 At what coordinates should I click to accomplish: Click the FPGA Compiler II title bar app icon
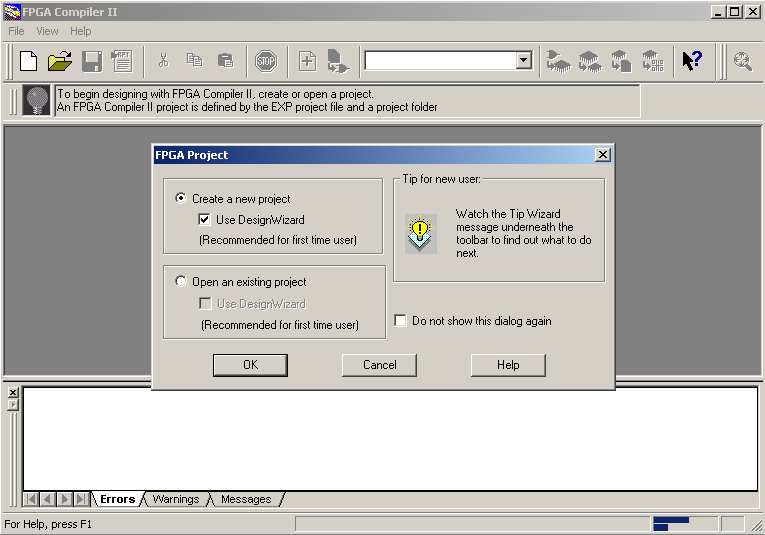click(x=12, y=12)
